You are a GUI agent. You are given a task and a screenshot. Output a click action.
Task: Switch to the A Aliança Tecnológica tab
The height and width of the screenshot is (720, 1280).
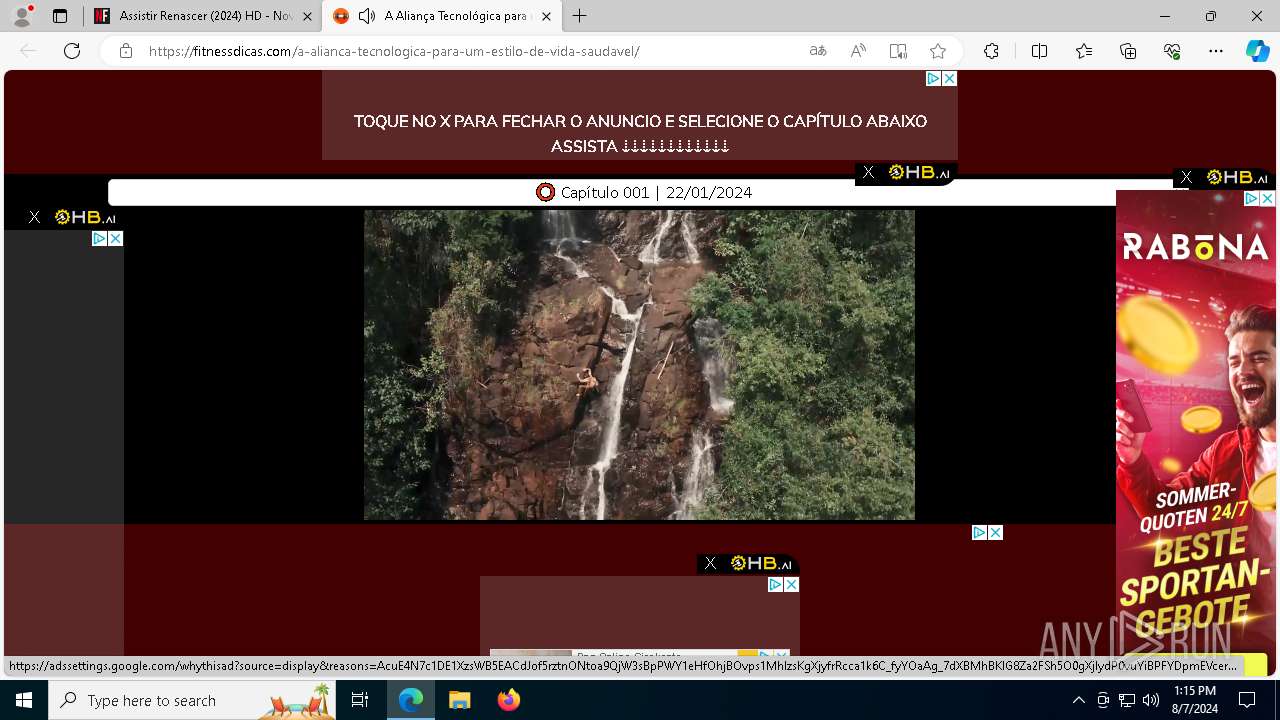click(x=441, y=16)
